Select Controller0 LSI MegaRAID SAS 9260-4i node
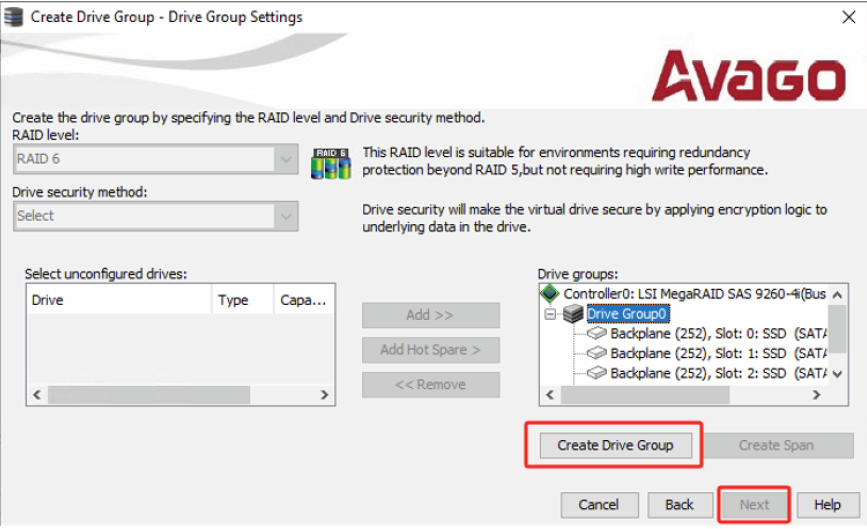 click(694, 294)
